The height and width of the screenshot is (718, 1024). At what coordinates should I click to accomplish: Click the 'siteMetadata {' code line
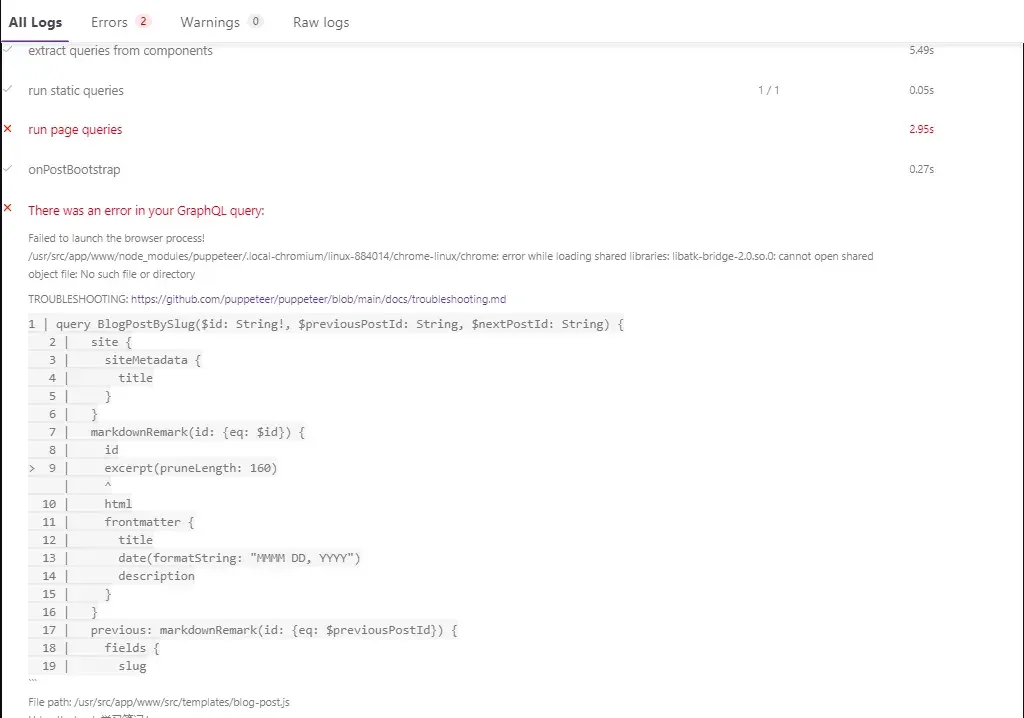tap(152, 360)
